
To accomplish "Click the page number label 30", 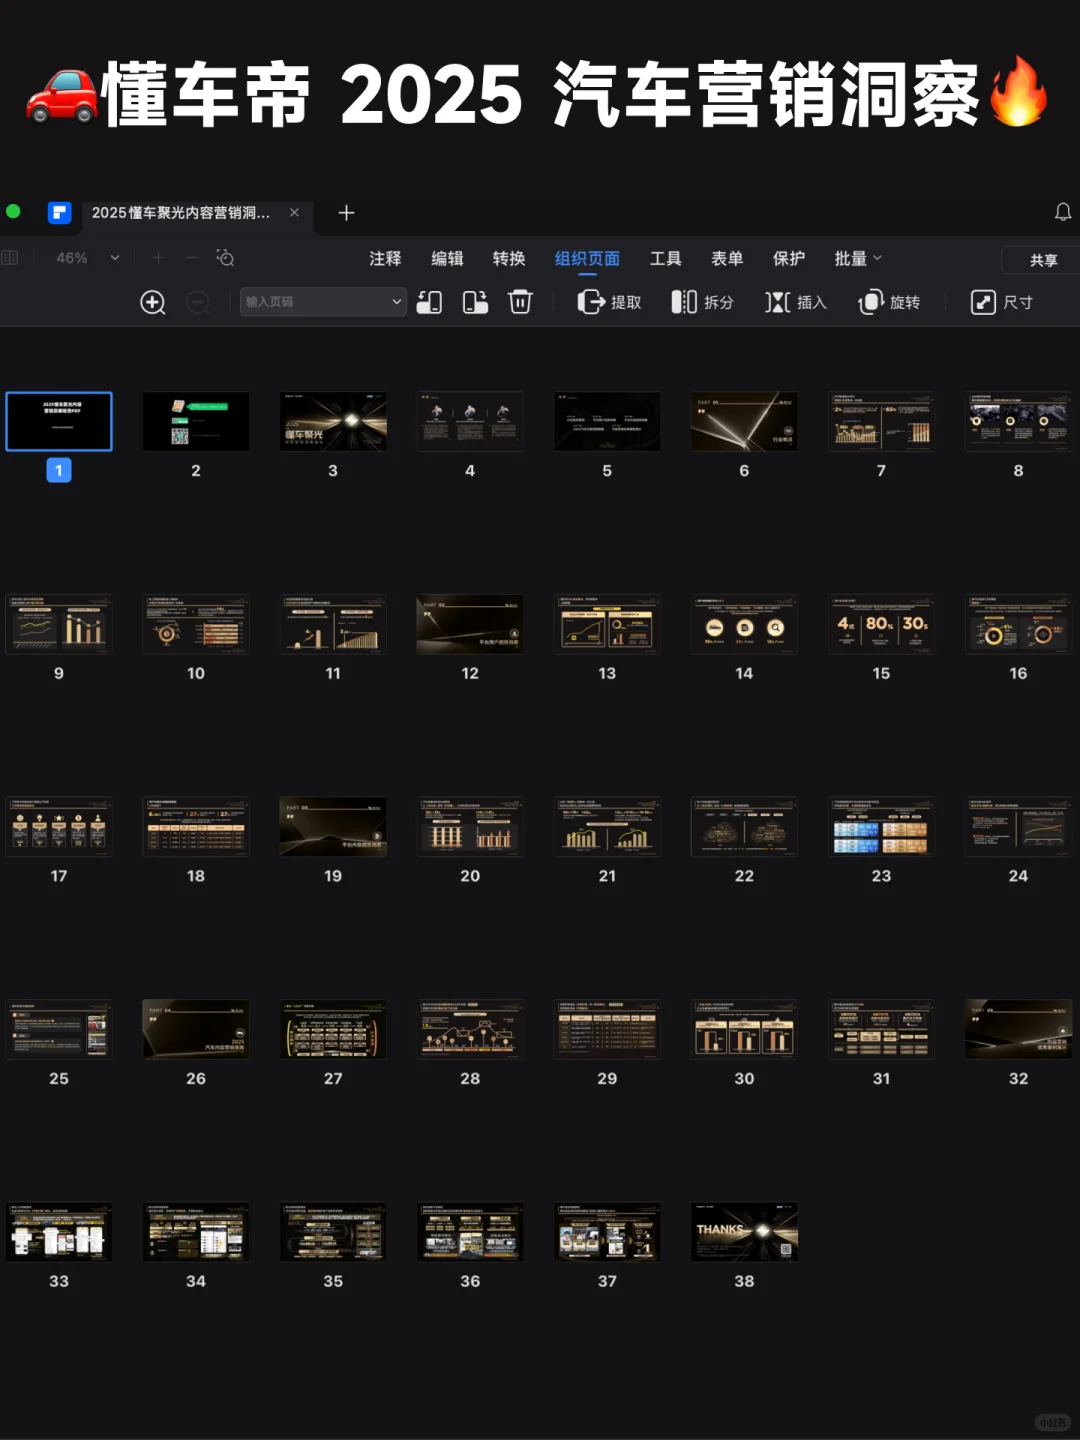I will [x=744, y=1079].
